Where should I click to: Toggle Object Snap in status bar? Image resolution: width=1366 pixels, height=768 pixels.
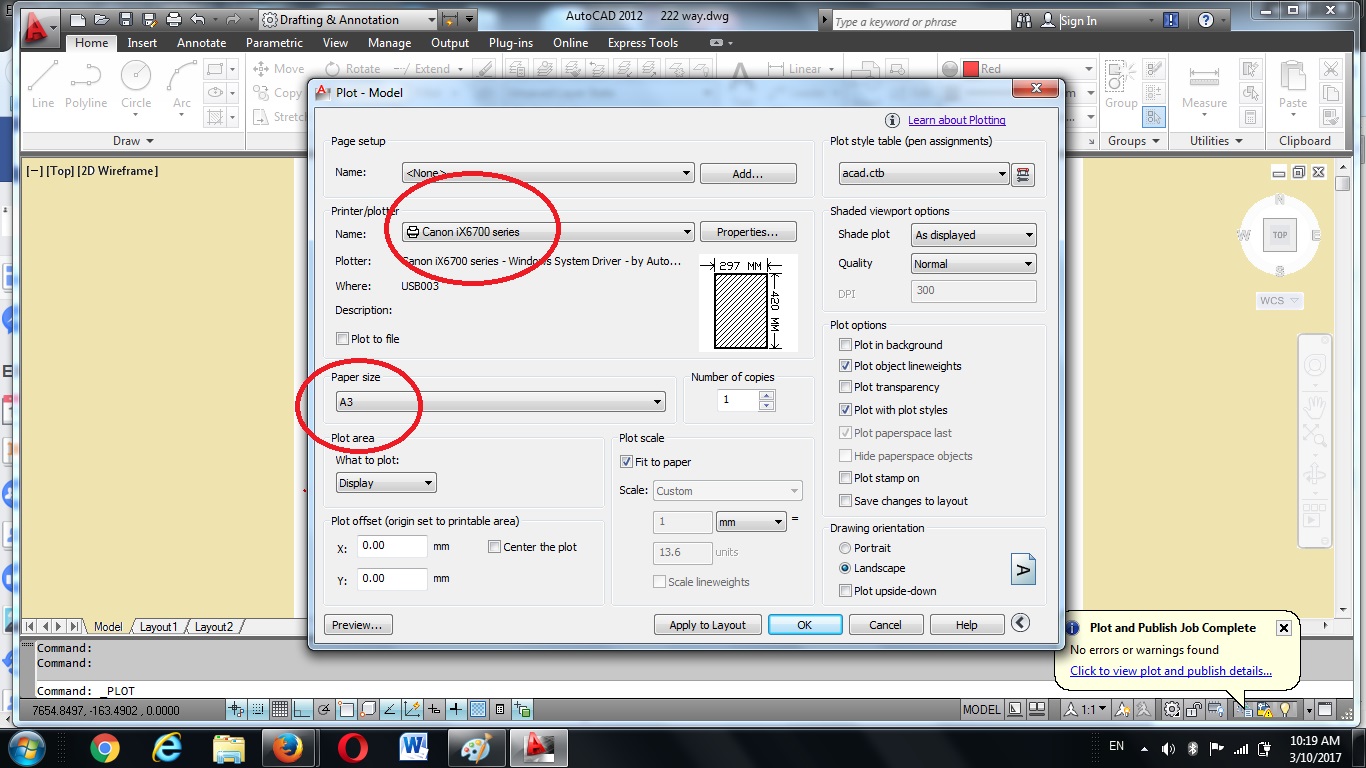346,709
